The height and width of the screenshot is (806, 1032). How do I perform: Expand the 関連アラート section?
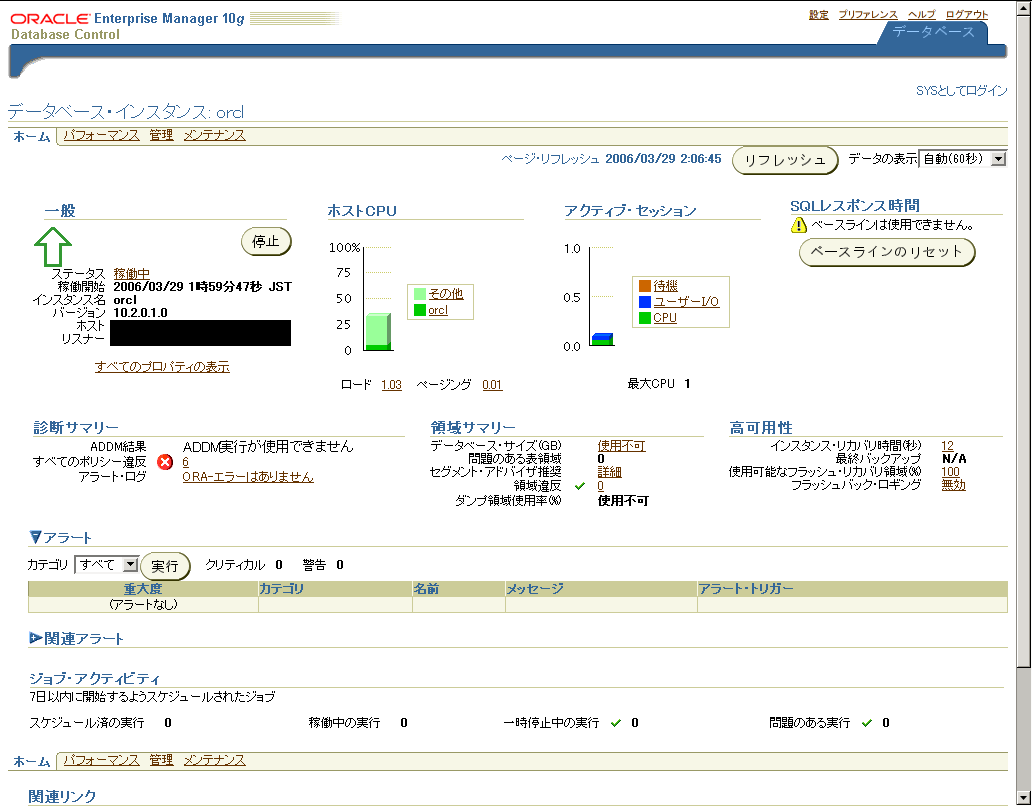click(36, 638)
